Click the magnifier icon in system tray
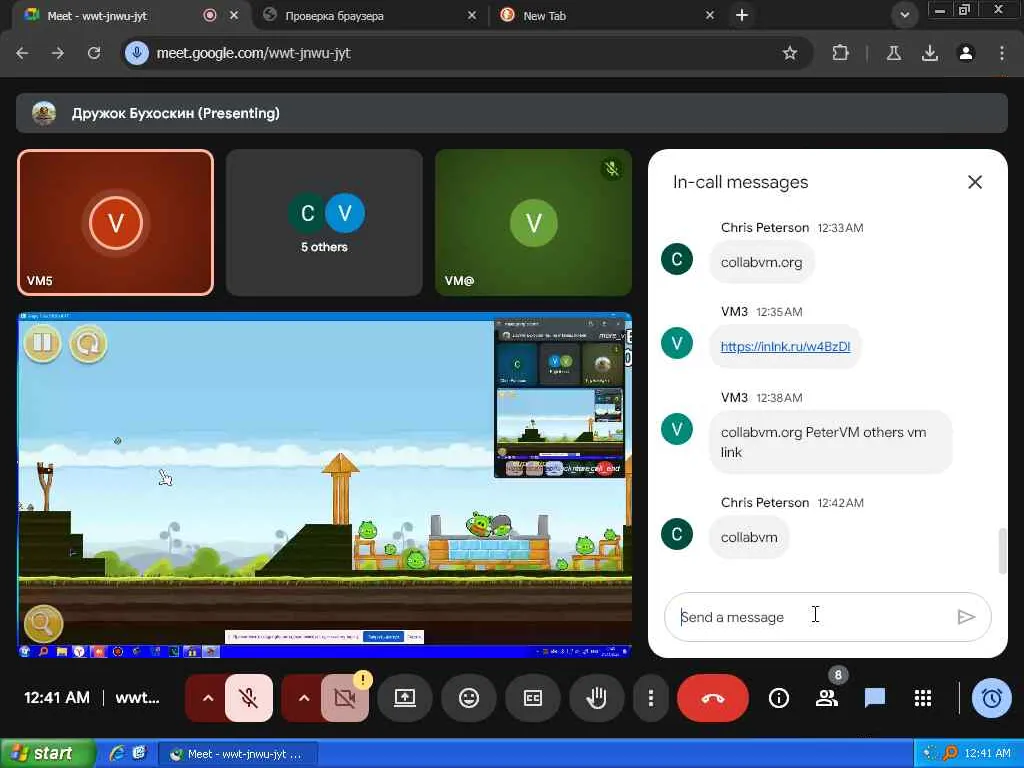The image size is (1024, 768). coord(950,754)
